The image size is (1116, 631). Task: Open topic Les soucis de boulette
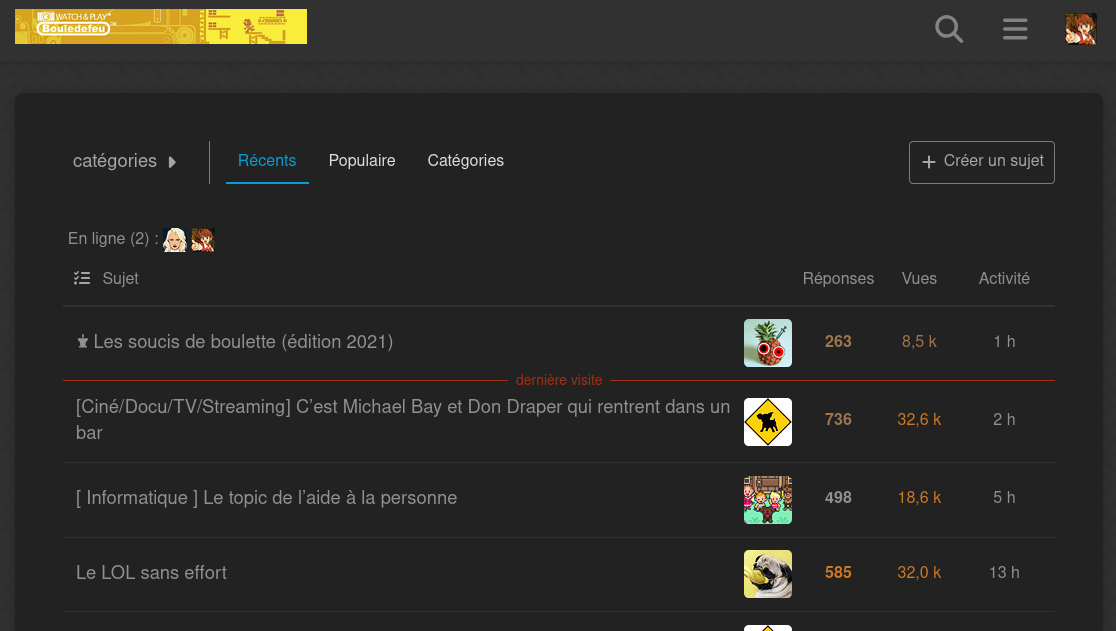click(x=242, y=342)
